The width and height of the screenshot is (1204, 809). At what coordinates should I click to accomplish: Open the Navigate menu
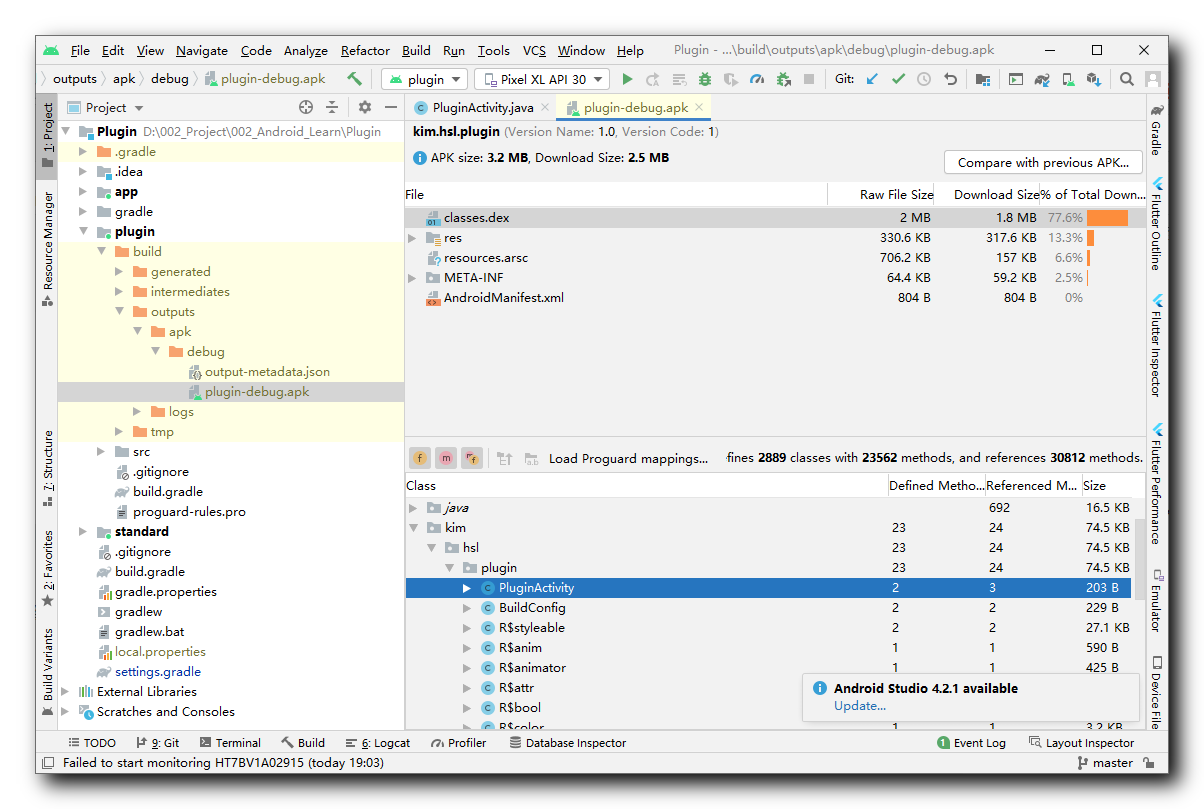tap(202, 50)
